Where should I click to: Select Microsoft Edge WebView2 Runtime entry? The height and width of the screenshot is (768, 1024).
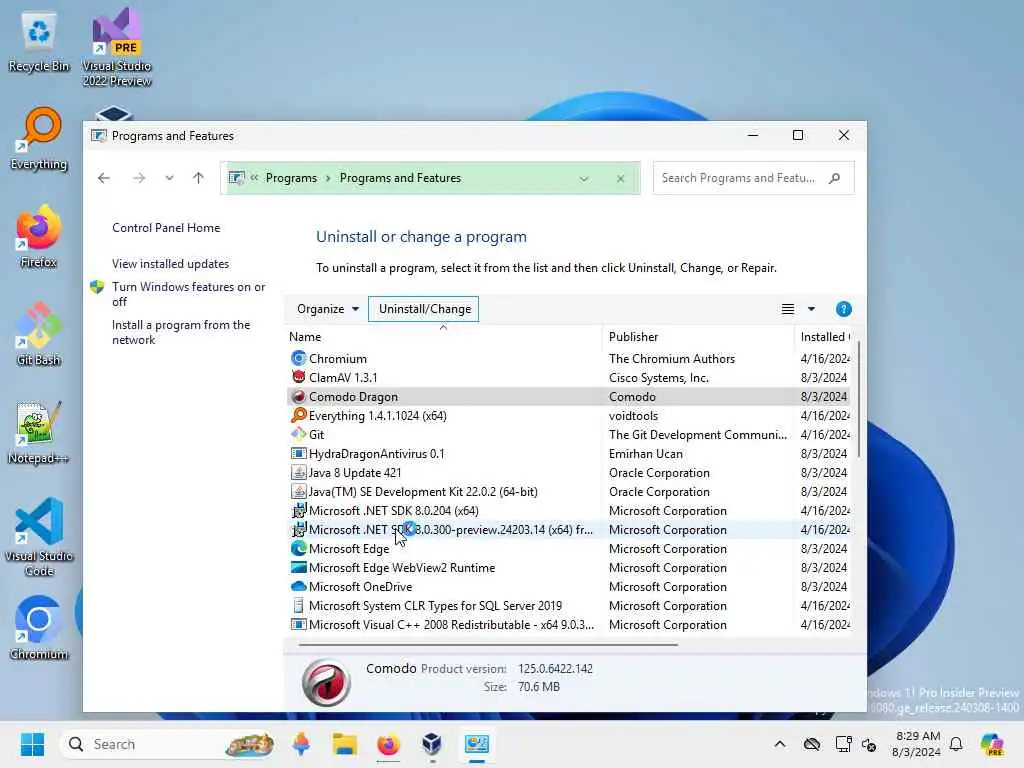click(568, 568)
